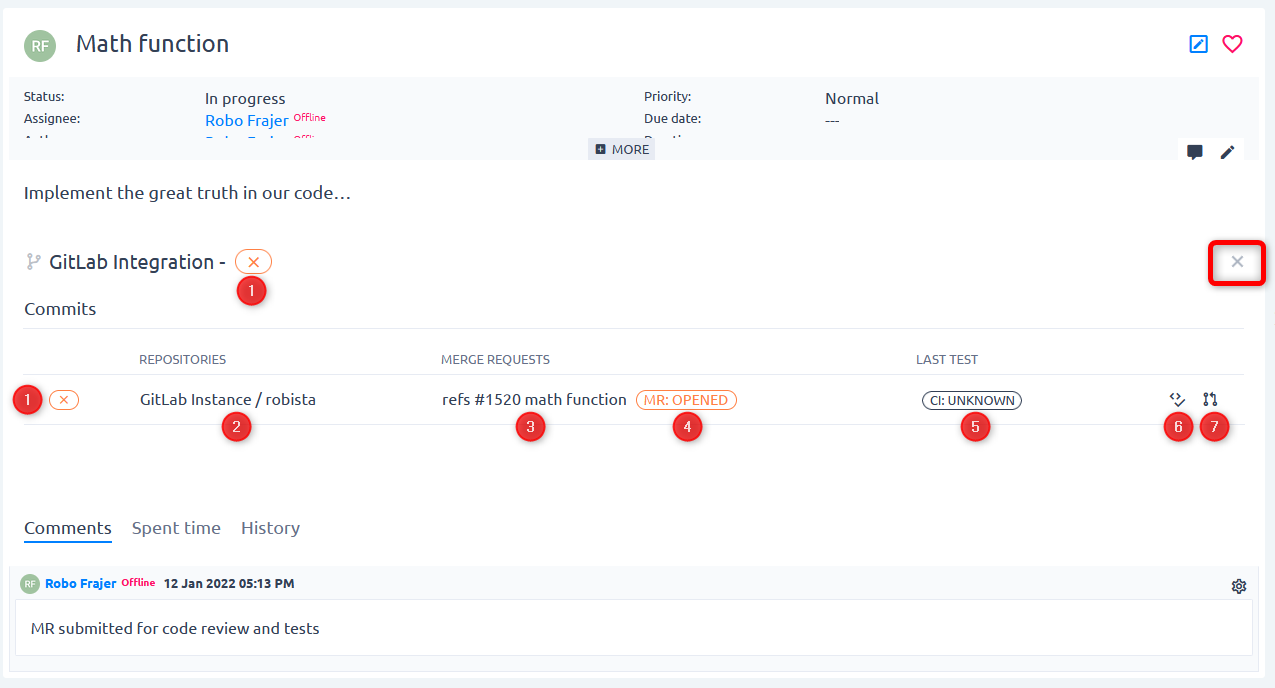Open the History tab
The width and height of the screenshot is (1275, 688).
pyautogui.click(x=270, y=528)
